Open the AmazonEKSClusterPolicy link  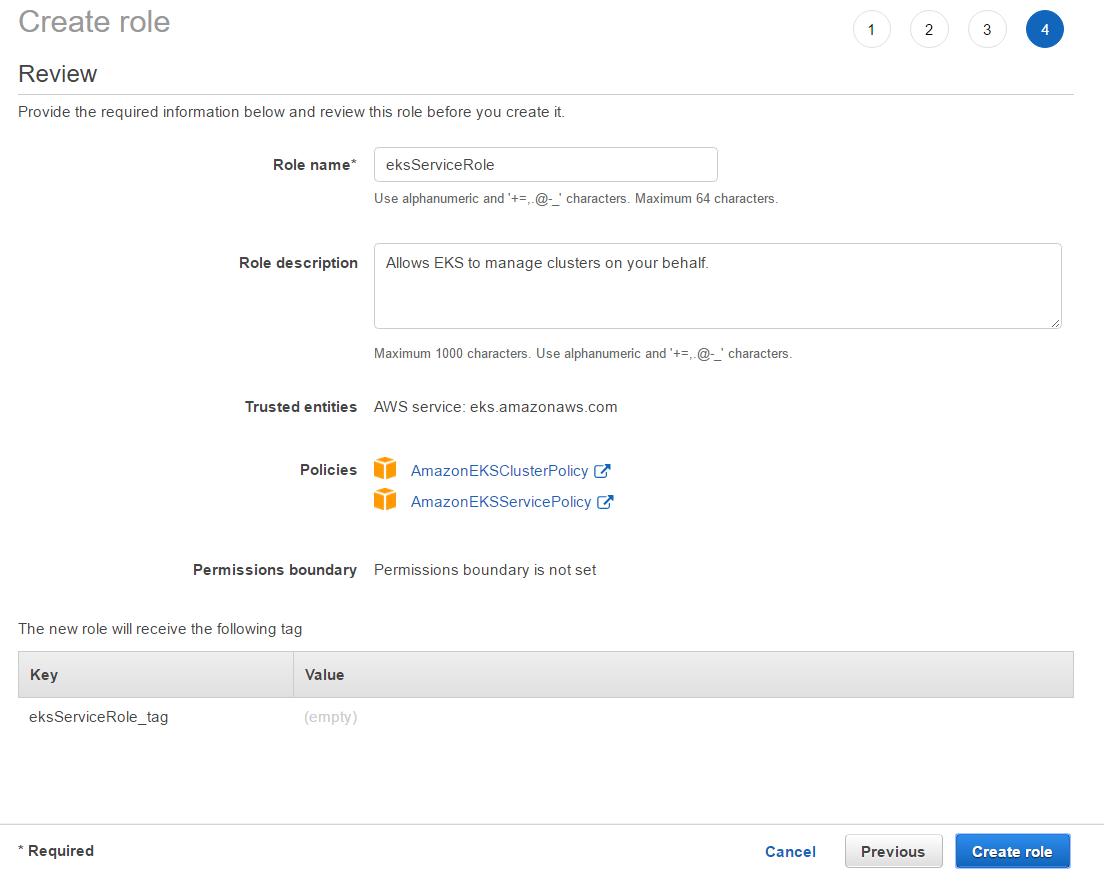pyautogui.click(x=499, y=471)
